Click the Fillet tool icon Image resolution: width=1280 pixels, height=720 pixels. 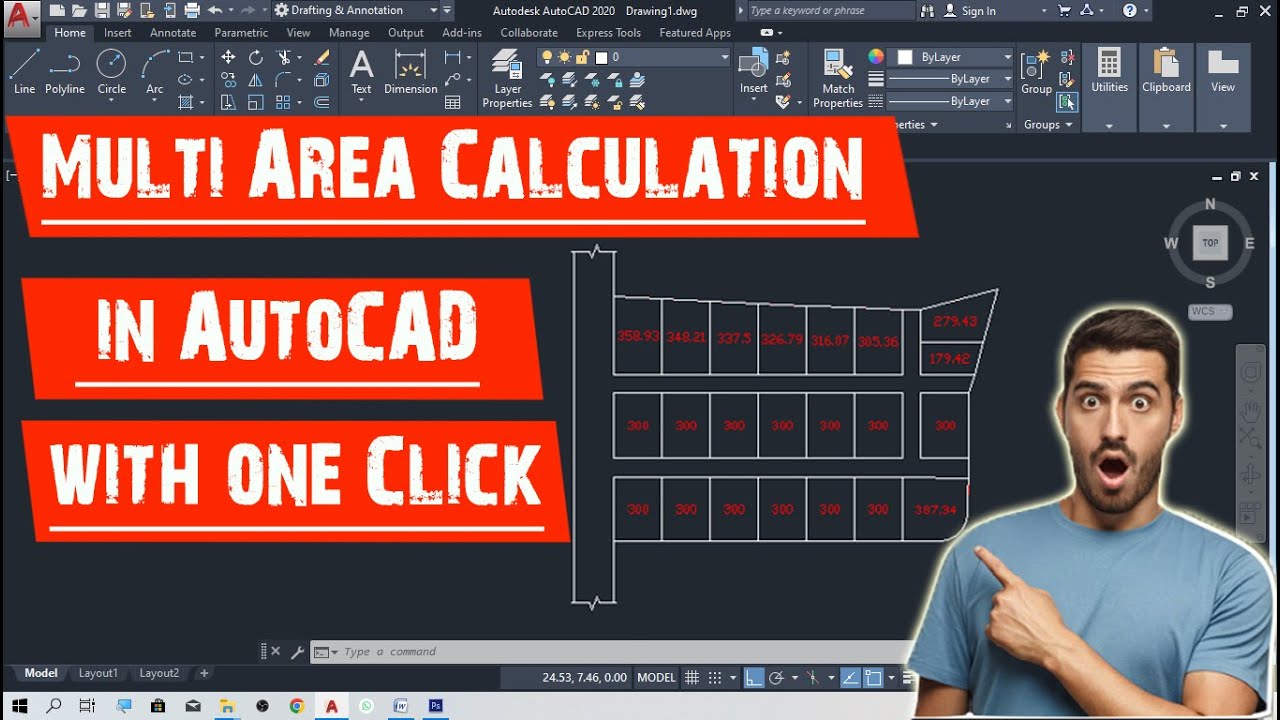tap(284, 80)
